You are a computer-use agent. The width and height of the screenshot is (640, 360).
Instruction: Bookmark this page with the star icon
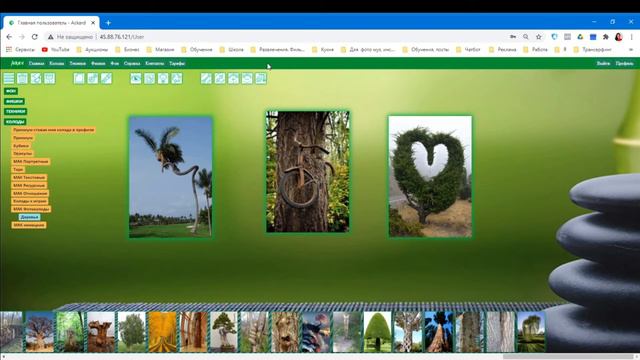coord(539,37)
